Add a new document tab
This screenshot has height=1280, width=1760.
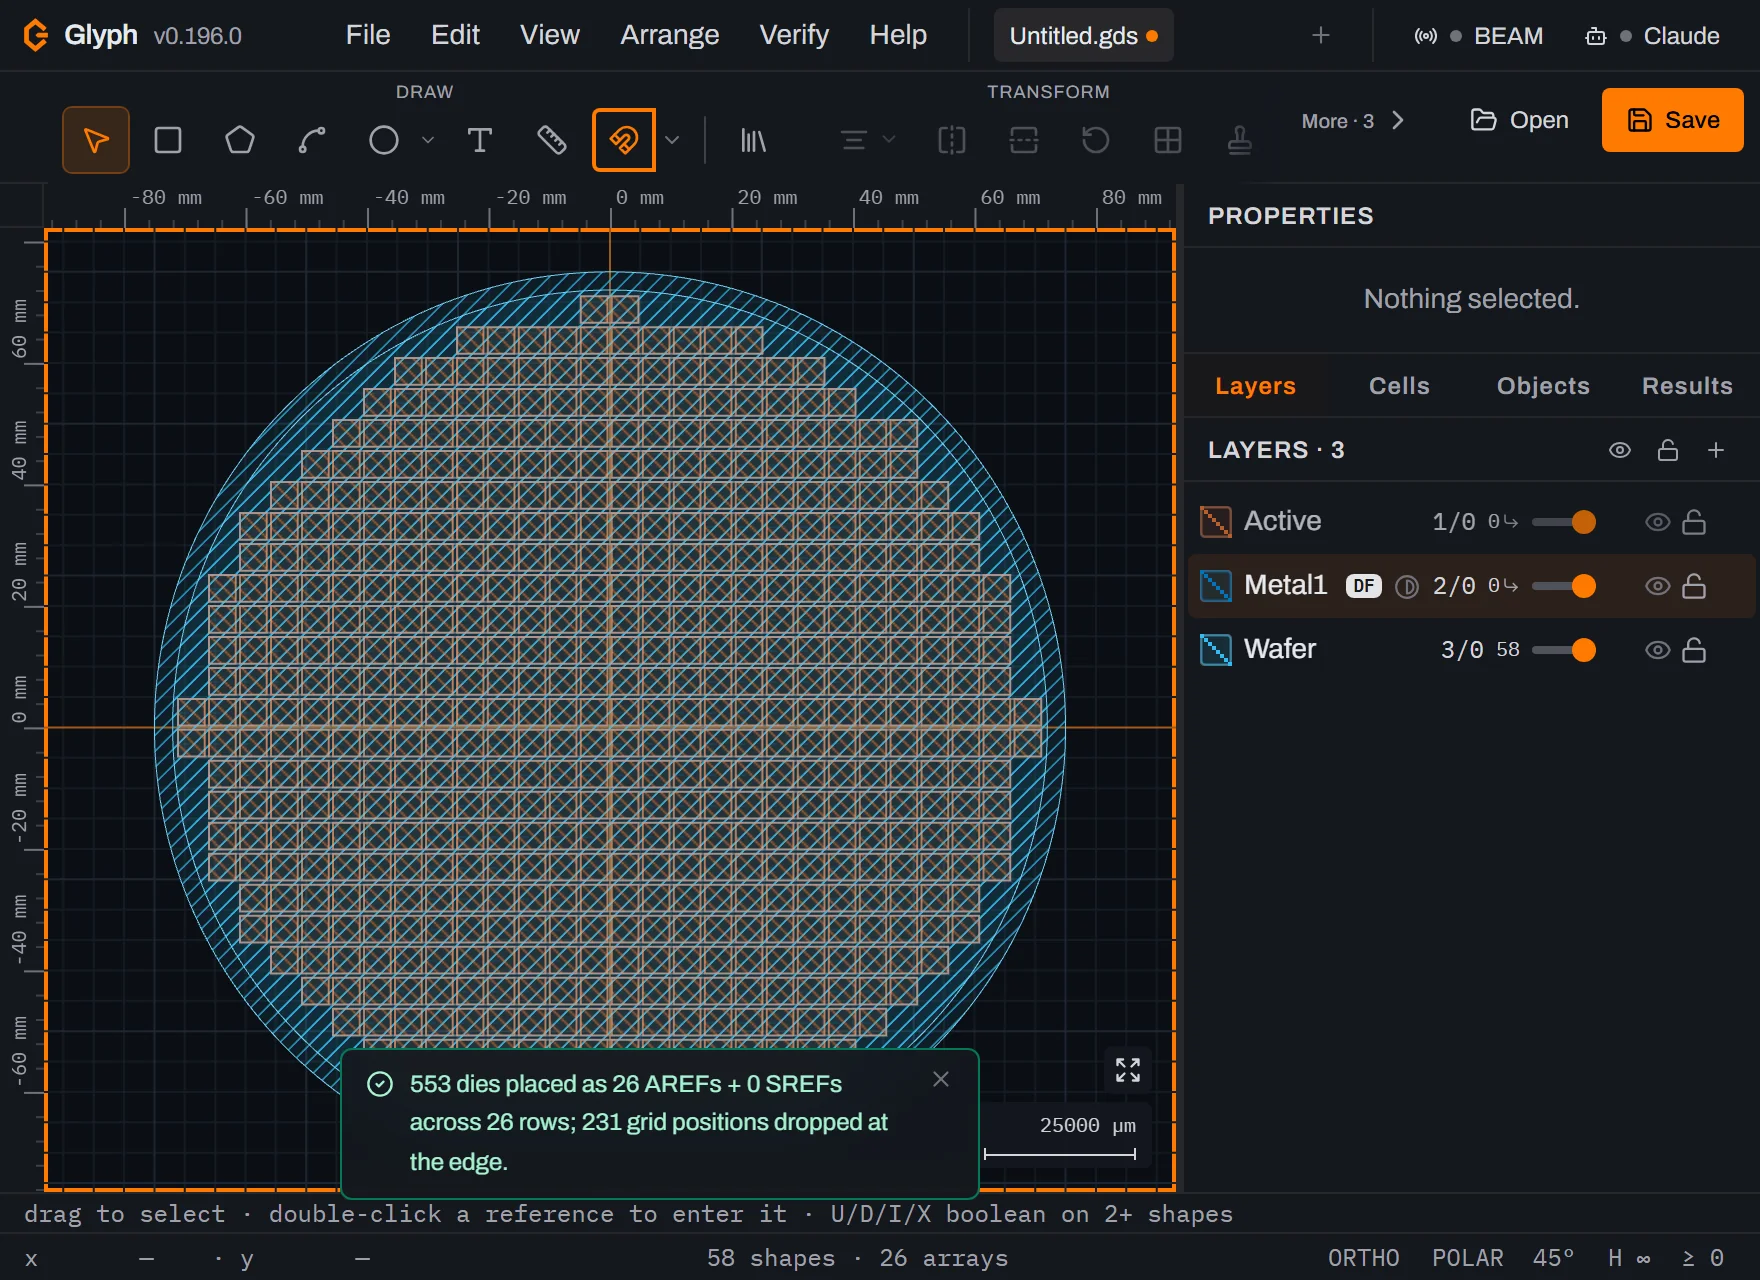1321,36
